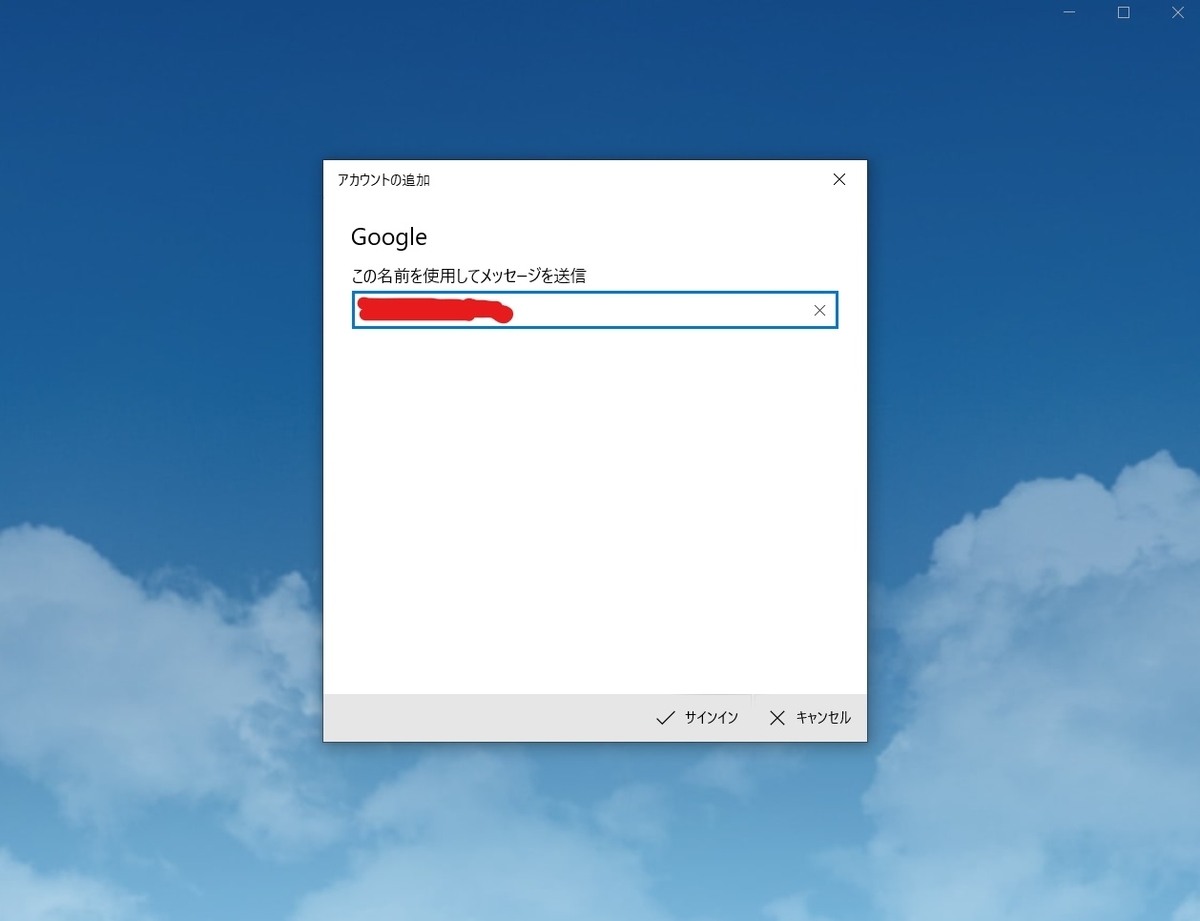Close the main app window
This screenshot has width=1200, height=921.
click(x=1177, y=13)
